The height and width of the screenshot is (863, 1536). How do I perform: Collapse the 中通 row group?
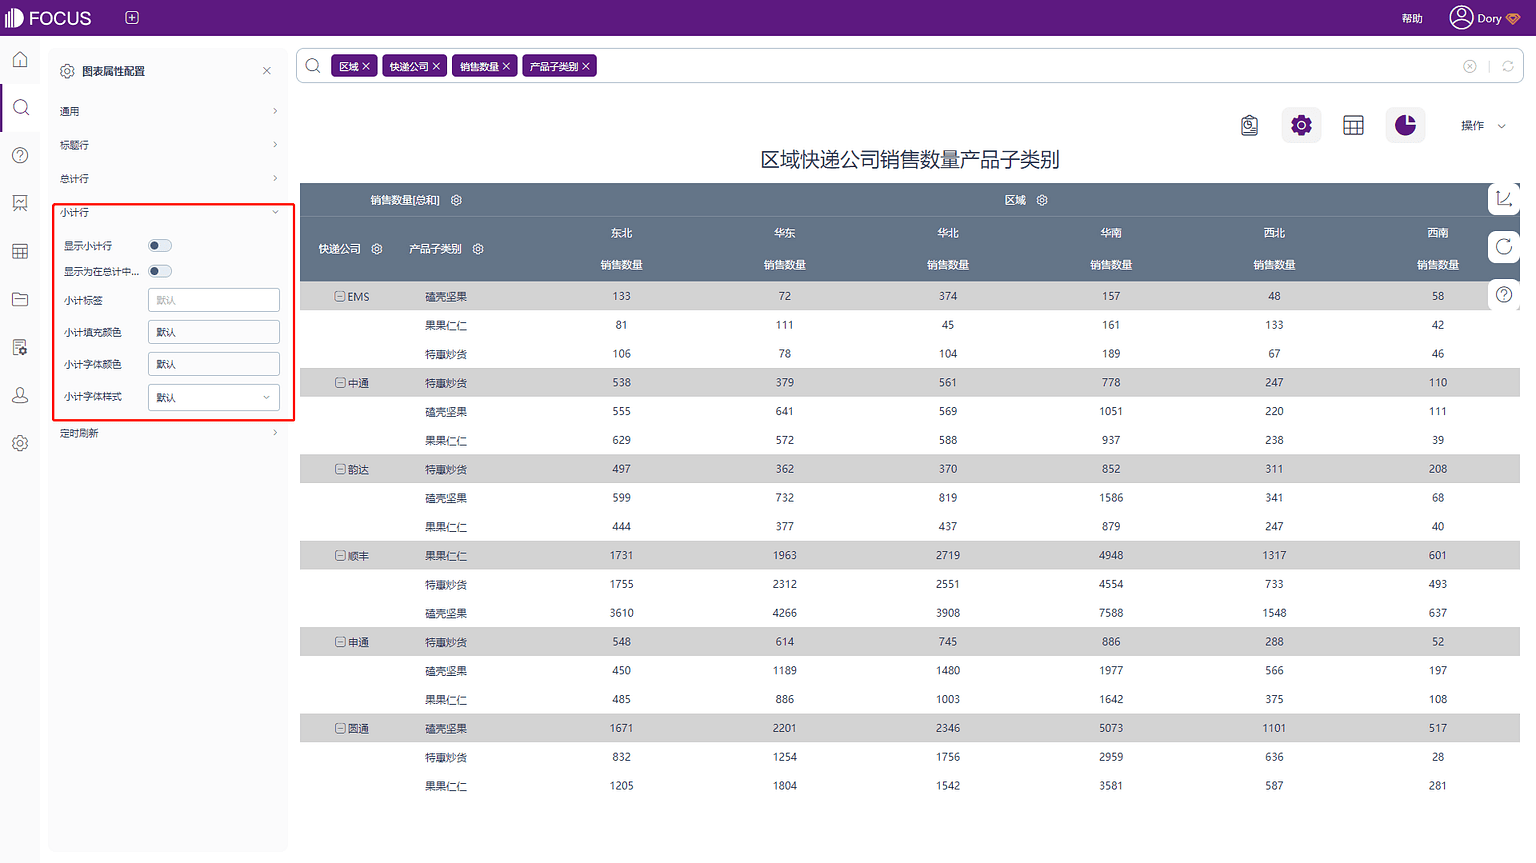[340, 383]
